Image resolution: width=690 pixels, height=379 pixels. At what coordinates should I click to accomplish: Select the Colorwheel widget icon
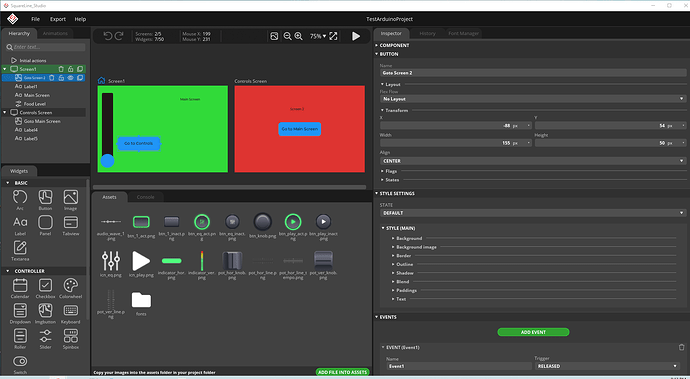coord(70,289)
